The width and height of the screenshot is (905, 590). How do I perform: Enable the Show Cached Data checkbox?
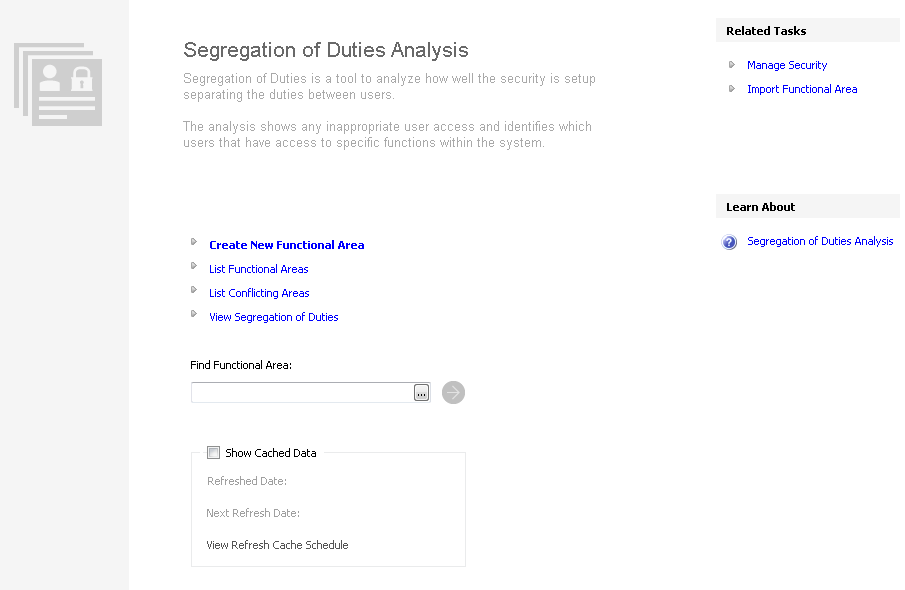click(213, 453)
